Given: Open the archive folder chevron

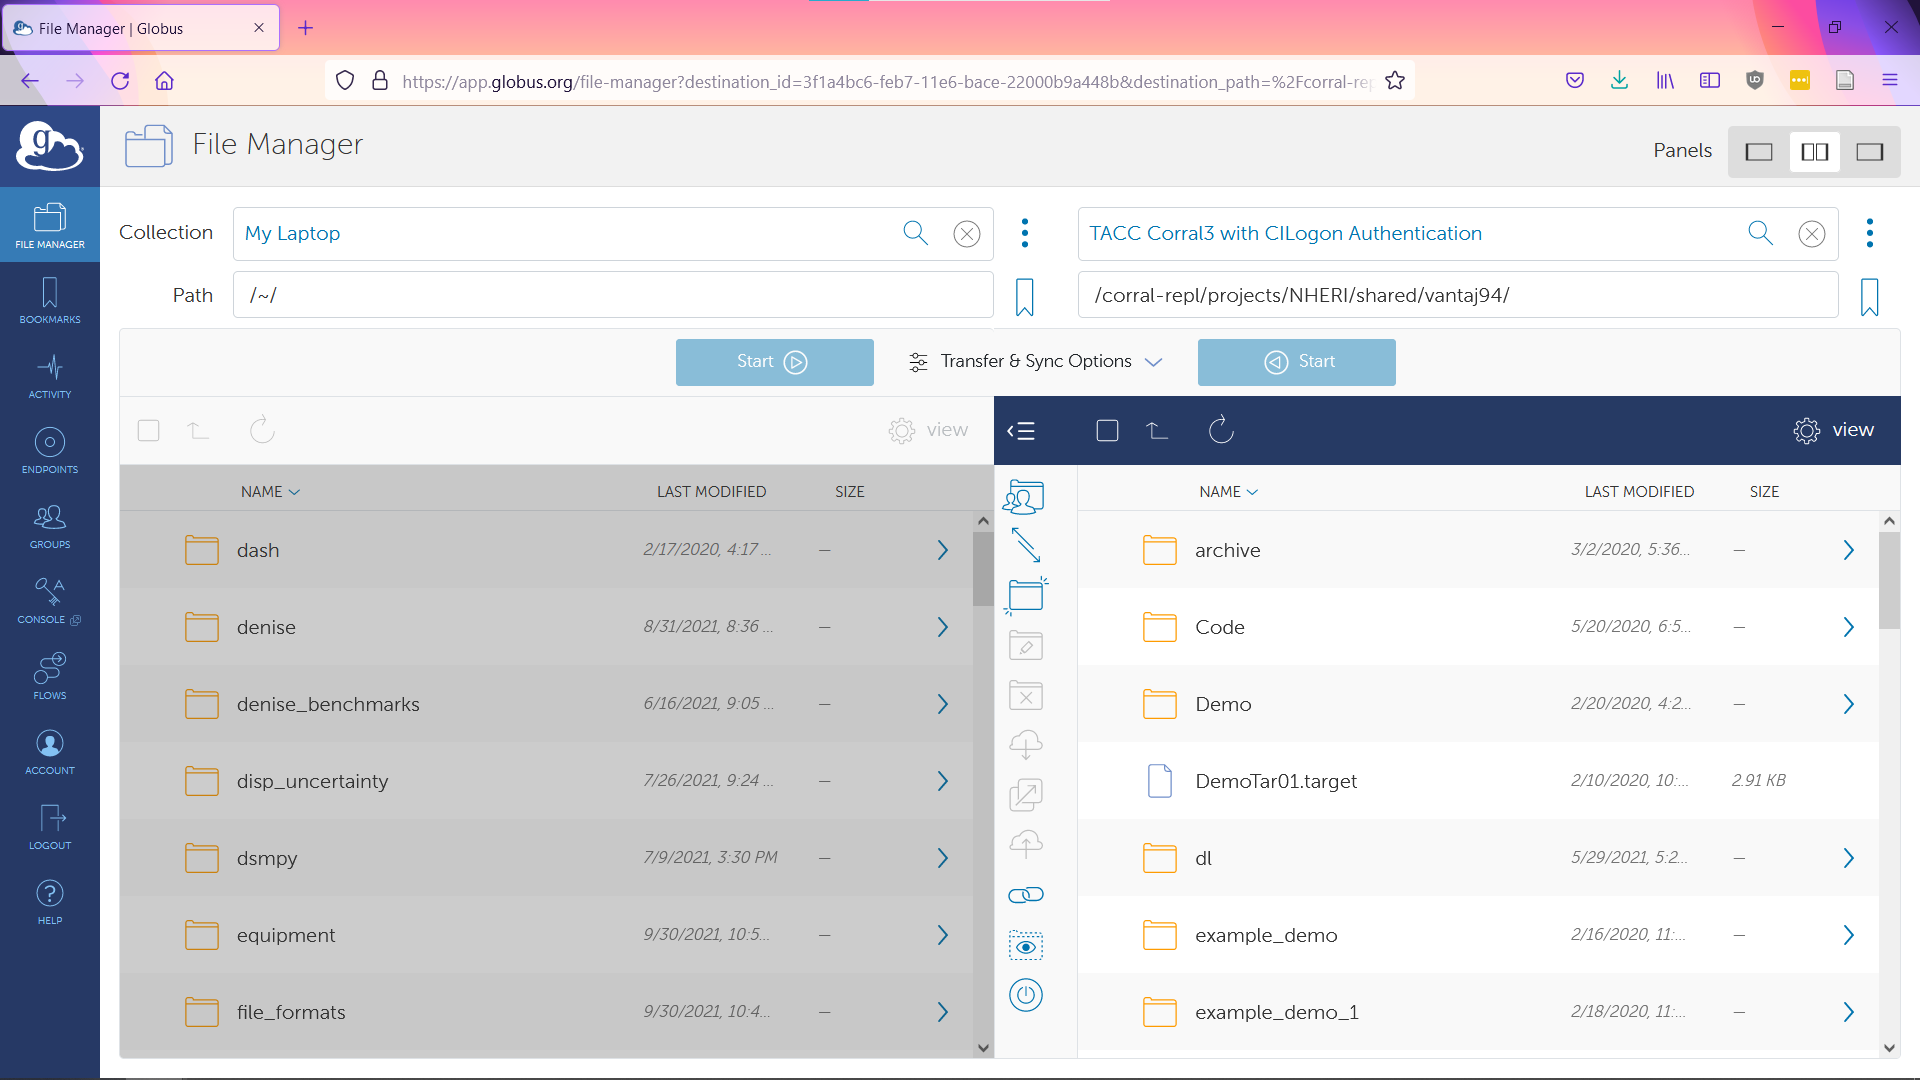Looking at the screenshot, I should pyautogui.click(x=1848, y=550).
